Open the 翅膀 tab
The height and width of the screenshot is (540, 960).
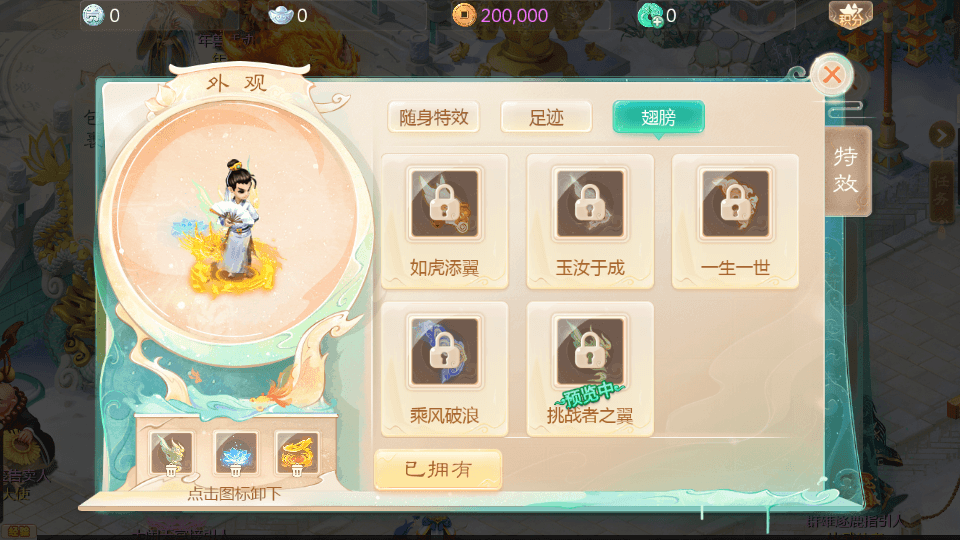[x=659, y=117]
